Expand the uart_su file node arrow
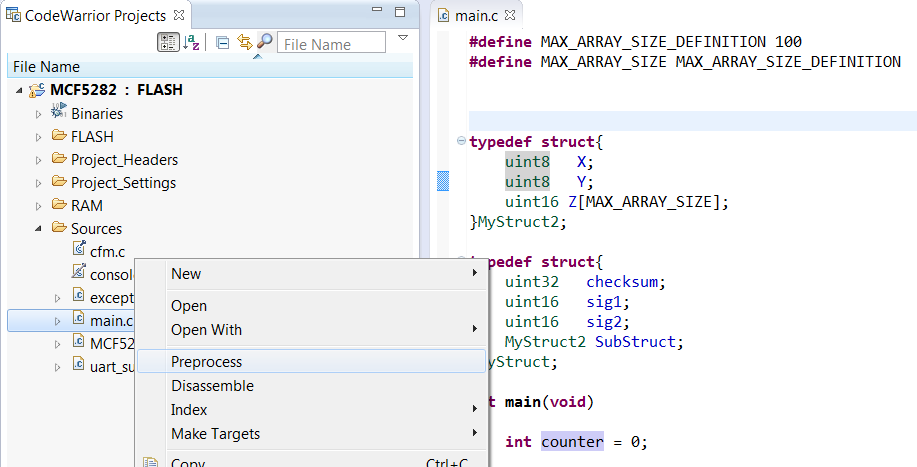 tap(57, 367)
